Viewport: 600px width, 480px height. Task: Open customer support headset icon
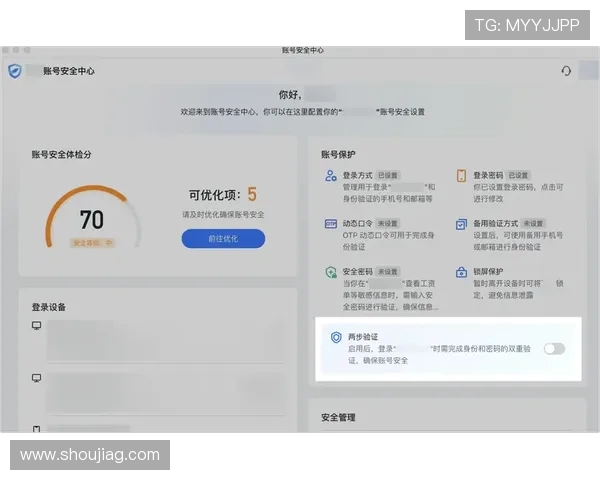(566, 71)
